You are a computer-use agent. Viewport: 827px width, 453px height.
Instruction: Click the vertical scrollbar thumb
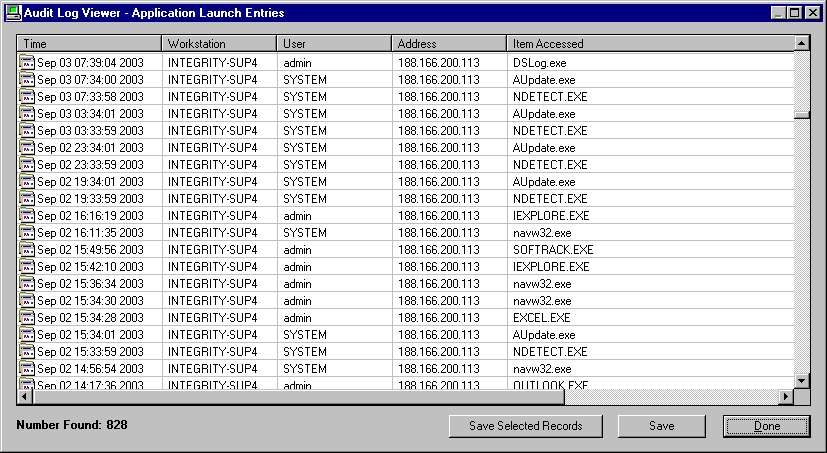coord(802,115)
